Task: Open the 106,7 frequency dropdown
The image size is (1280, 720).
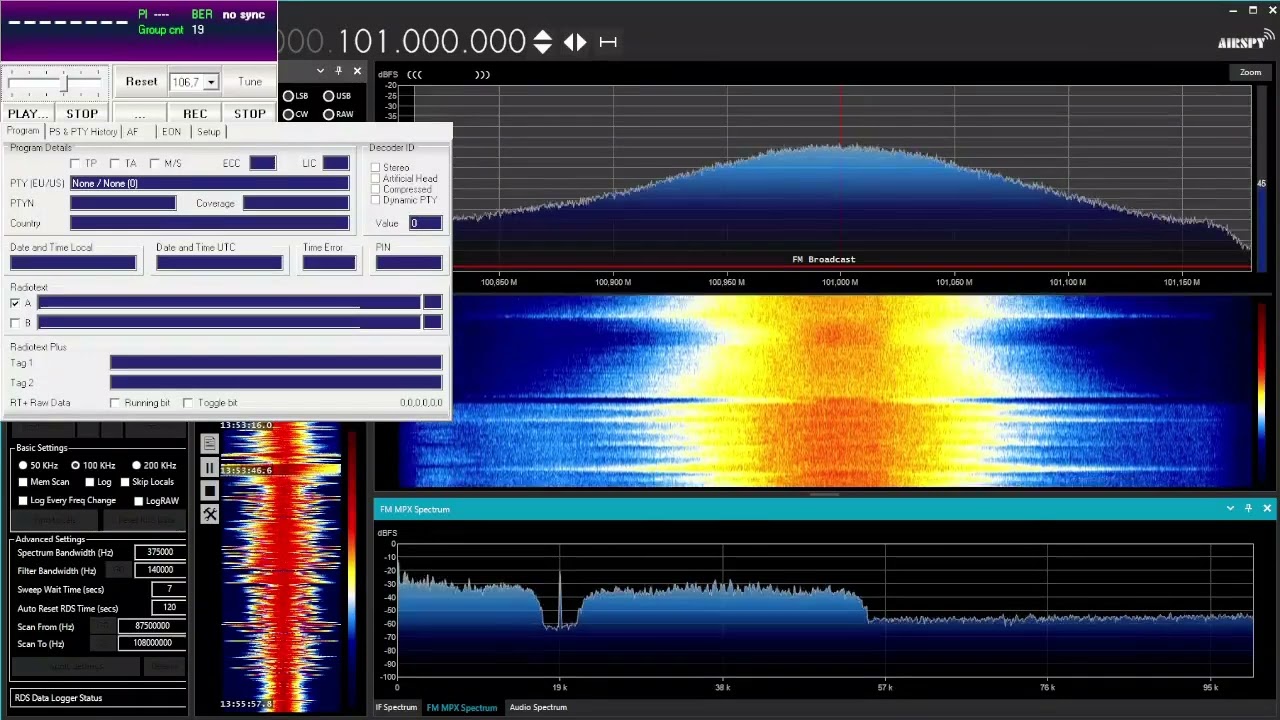Action: click(x=211, y=82)
